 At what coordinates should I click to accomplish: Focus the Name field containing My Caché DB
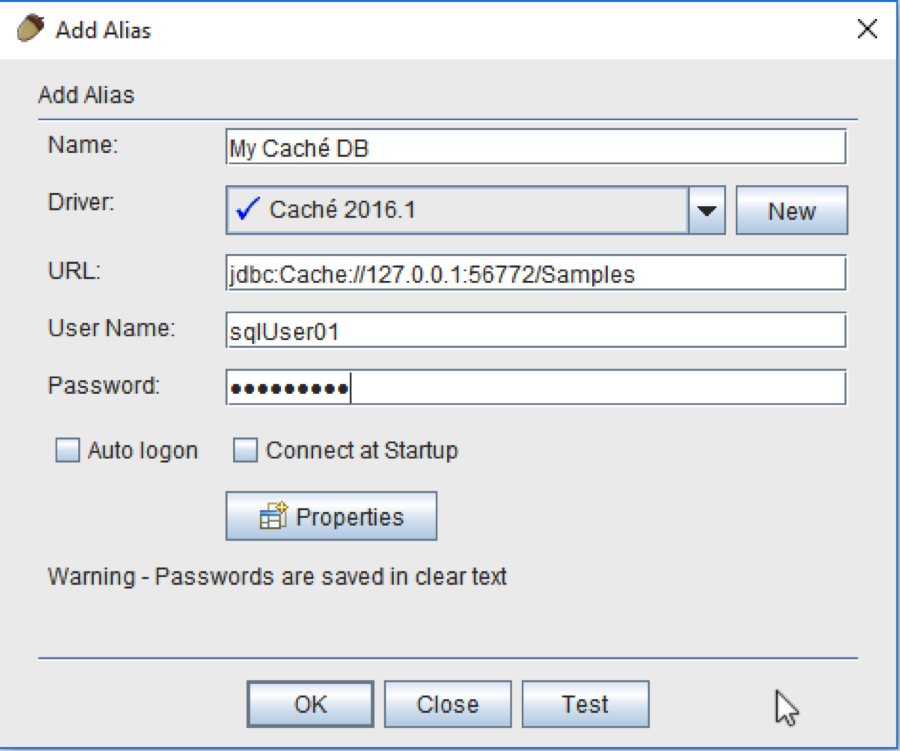pos(536,148)
